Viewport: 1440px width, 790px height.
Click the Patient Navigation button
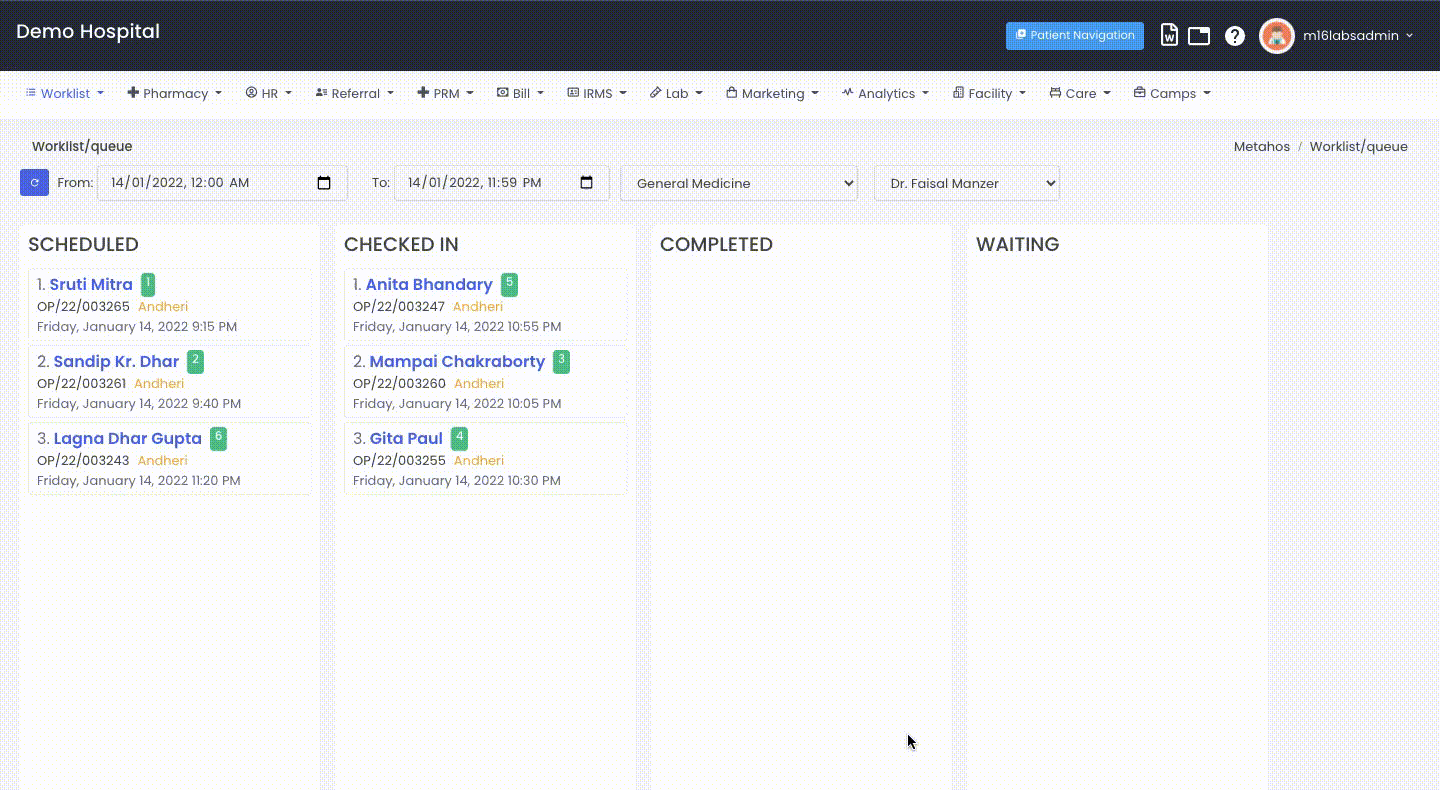(1075, 35)
